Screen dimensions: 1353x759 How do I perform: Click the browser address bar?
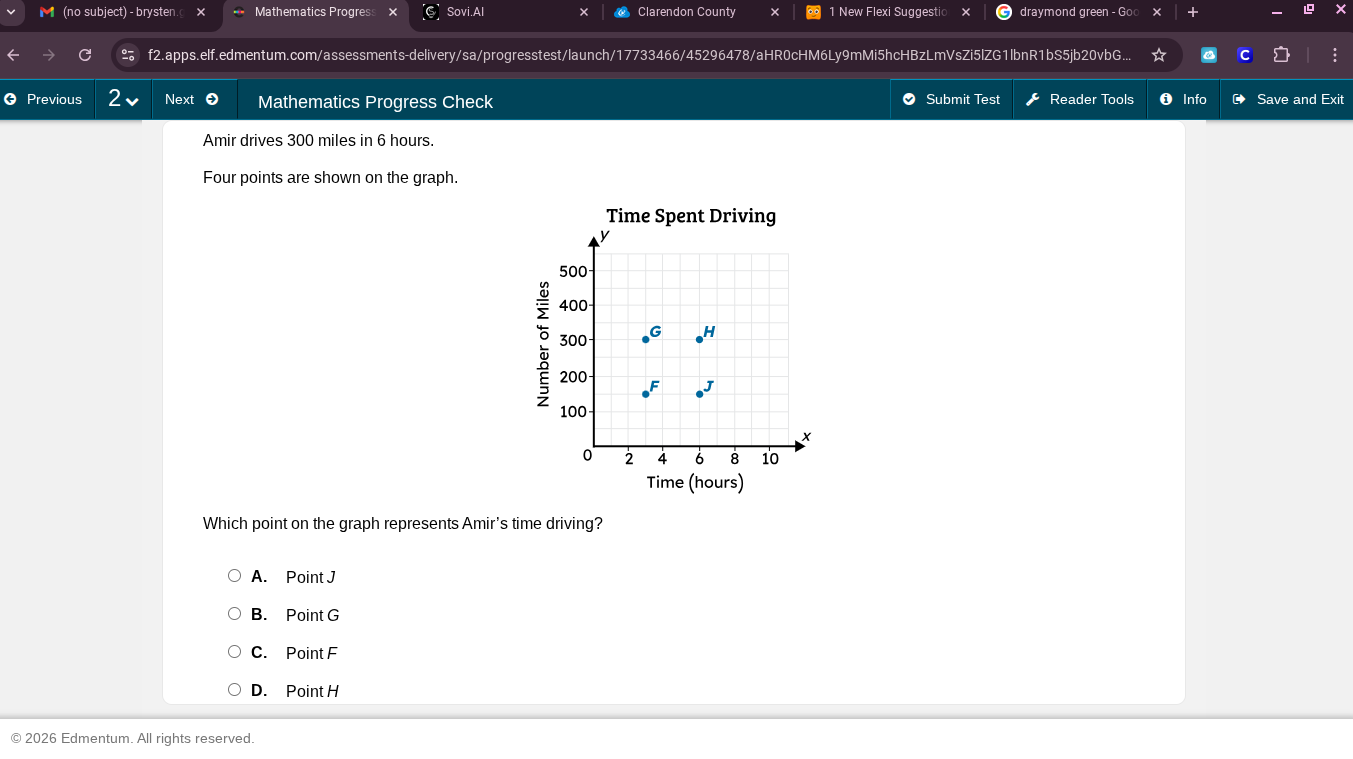[600, 56]
